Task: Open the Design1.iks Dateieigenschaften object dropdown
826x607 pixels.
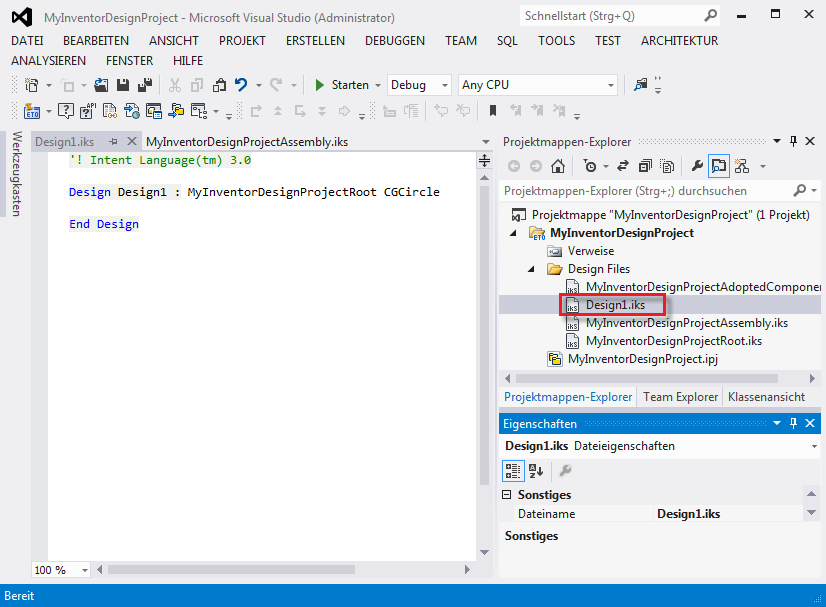Action: (x=814, y=446)
